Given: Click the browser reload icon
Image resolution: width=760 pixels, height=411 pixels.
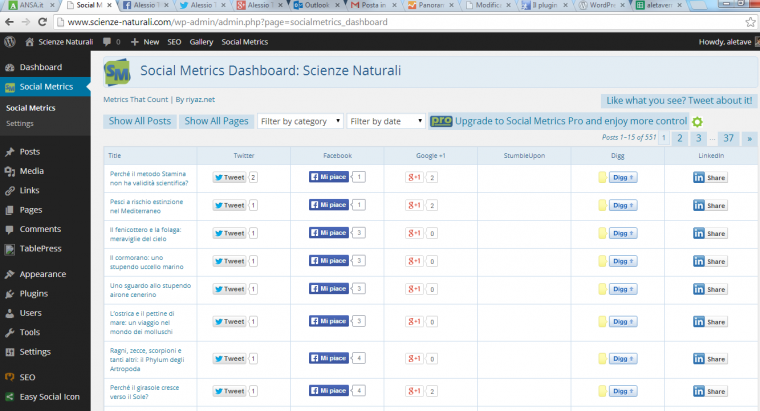Looking at the screenshot, I should [x=42, y=22].
